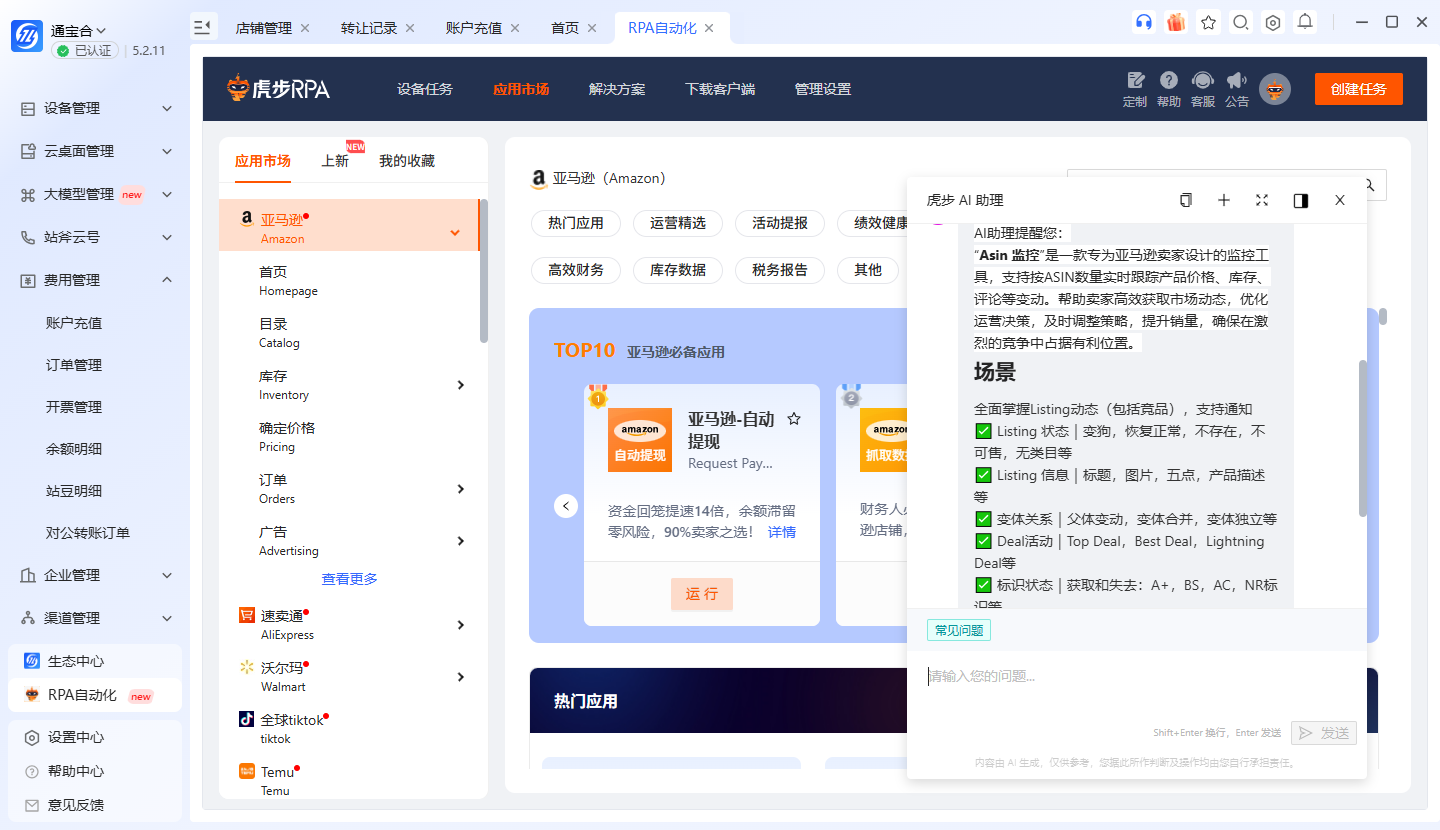Favorite 亚马逊-自动提现 with star icon
Image resolution: width=1440 pixels, height=830 pixels.
point(794,419)
